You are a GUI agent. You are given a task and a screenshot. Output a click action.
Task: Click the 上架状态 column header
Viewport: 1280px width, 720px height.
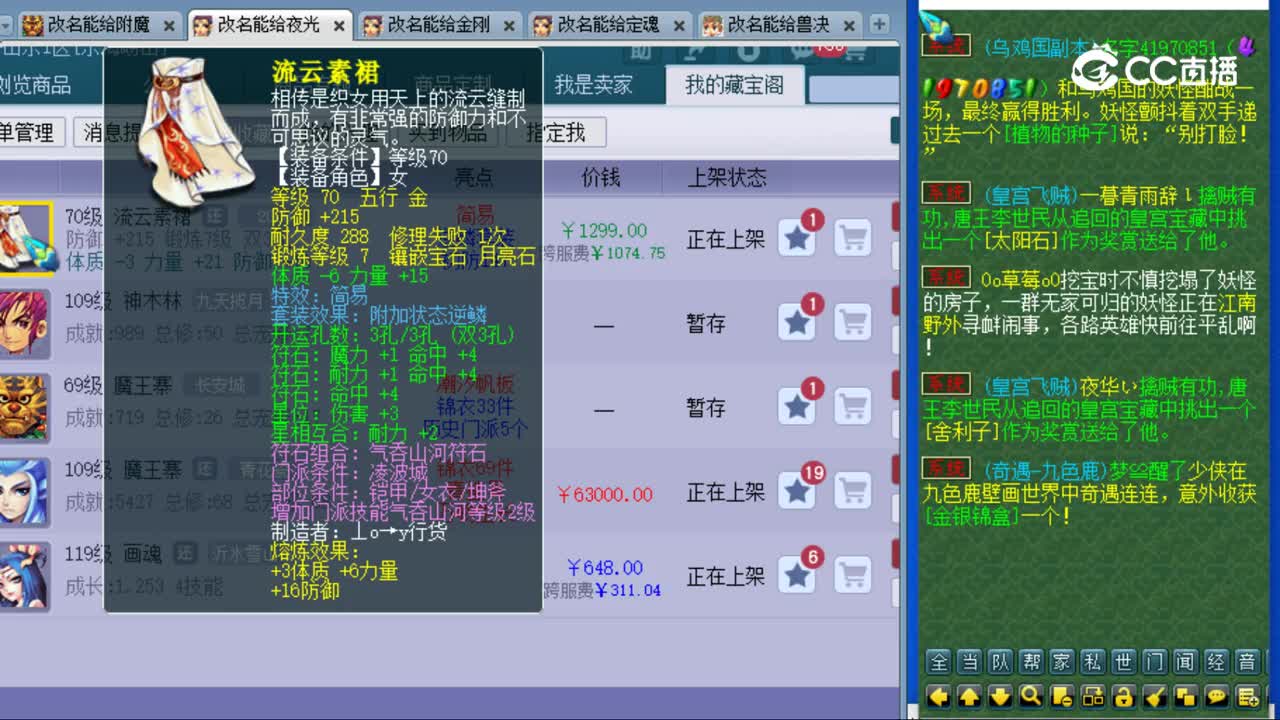727,177
